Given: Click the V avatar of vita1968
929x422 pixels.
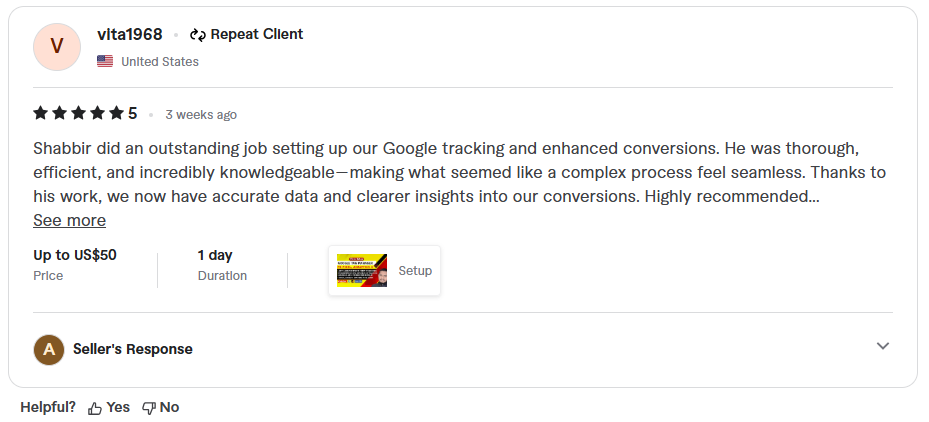Looking at the screenshot, I should click(57, 47).
